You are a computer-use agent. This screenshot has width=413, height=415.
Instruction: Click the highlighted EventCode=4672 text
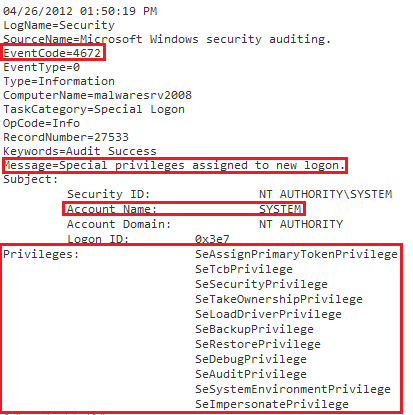(x=52, y=53)
